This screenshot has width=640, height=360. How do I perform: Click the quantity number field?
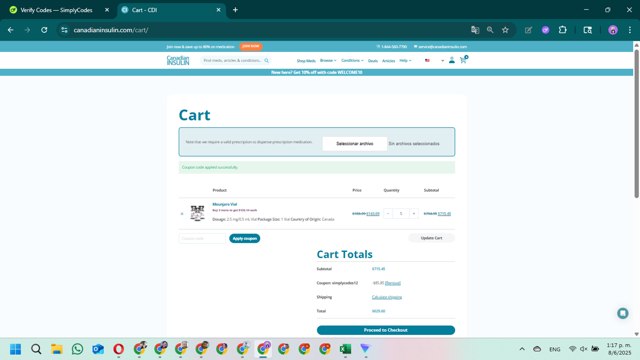(x=401, y=213)
